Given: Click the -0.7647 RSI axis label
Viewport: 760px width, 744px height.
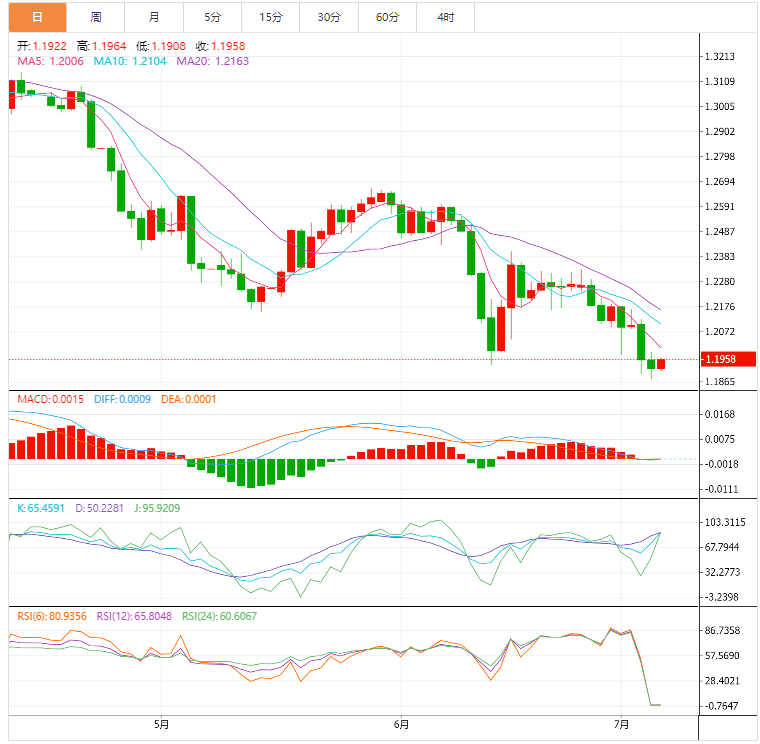Looking at the screenshot, I should click(x=721, y=706).
